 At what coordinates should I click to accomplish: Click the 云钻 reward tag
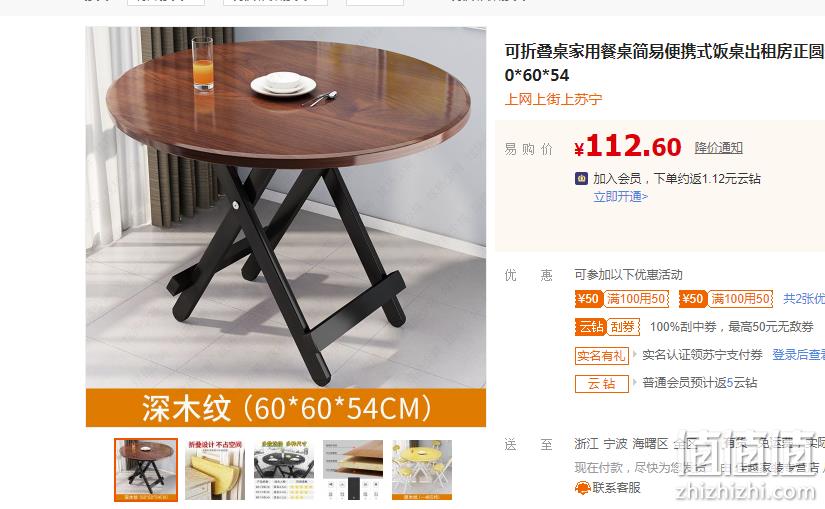click(x=601, y=384)
